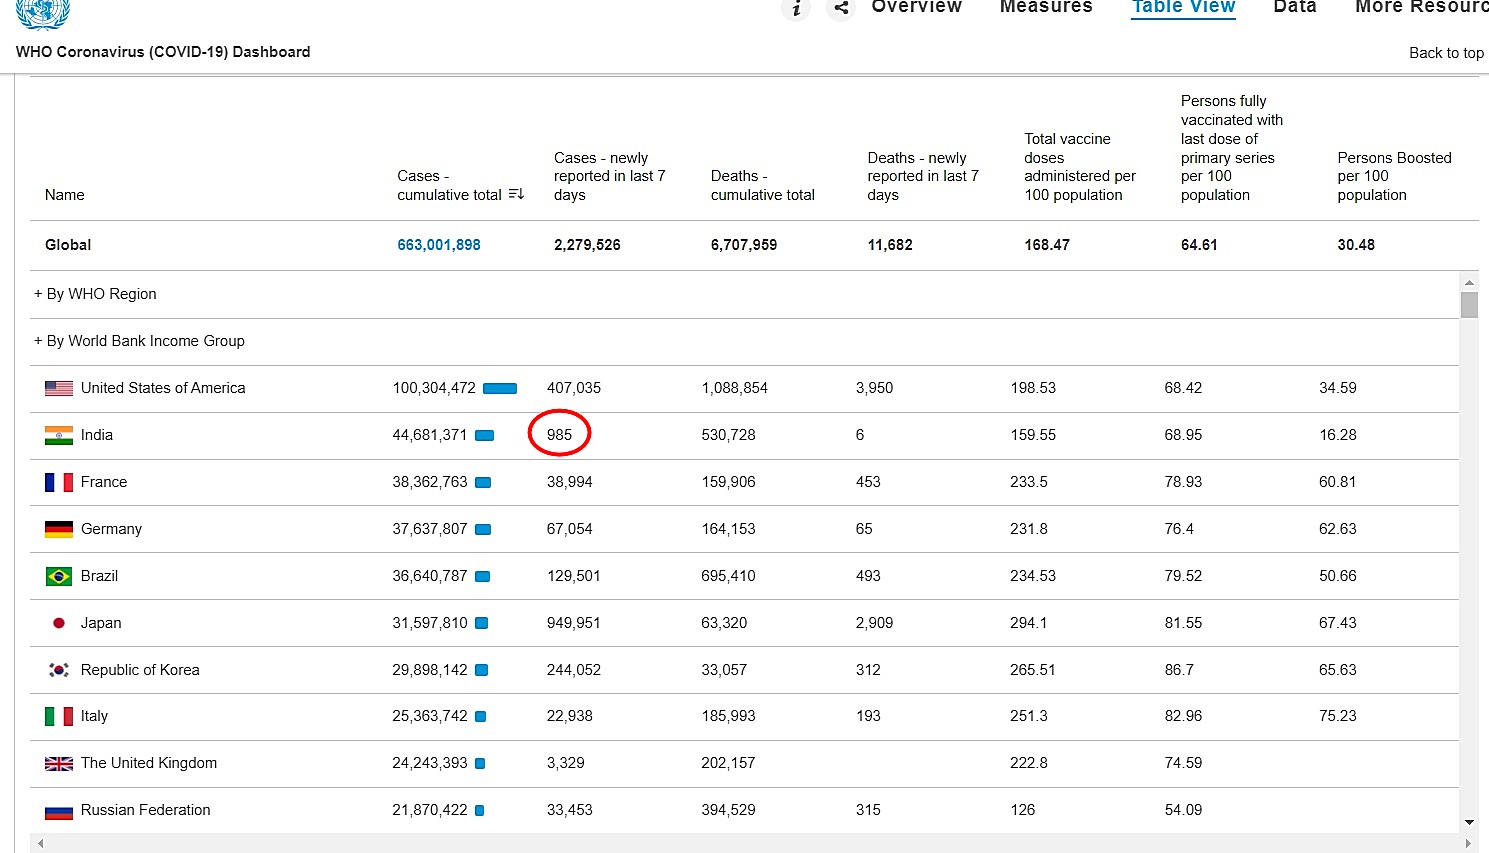Click France's fully vaccinated value 78.93
The image size is (1489, 853).
[1183, 482]
